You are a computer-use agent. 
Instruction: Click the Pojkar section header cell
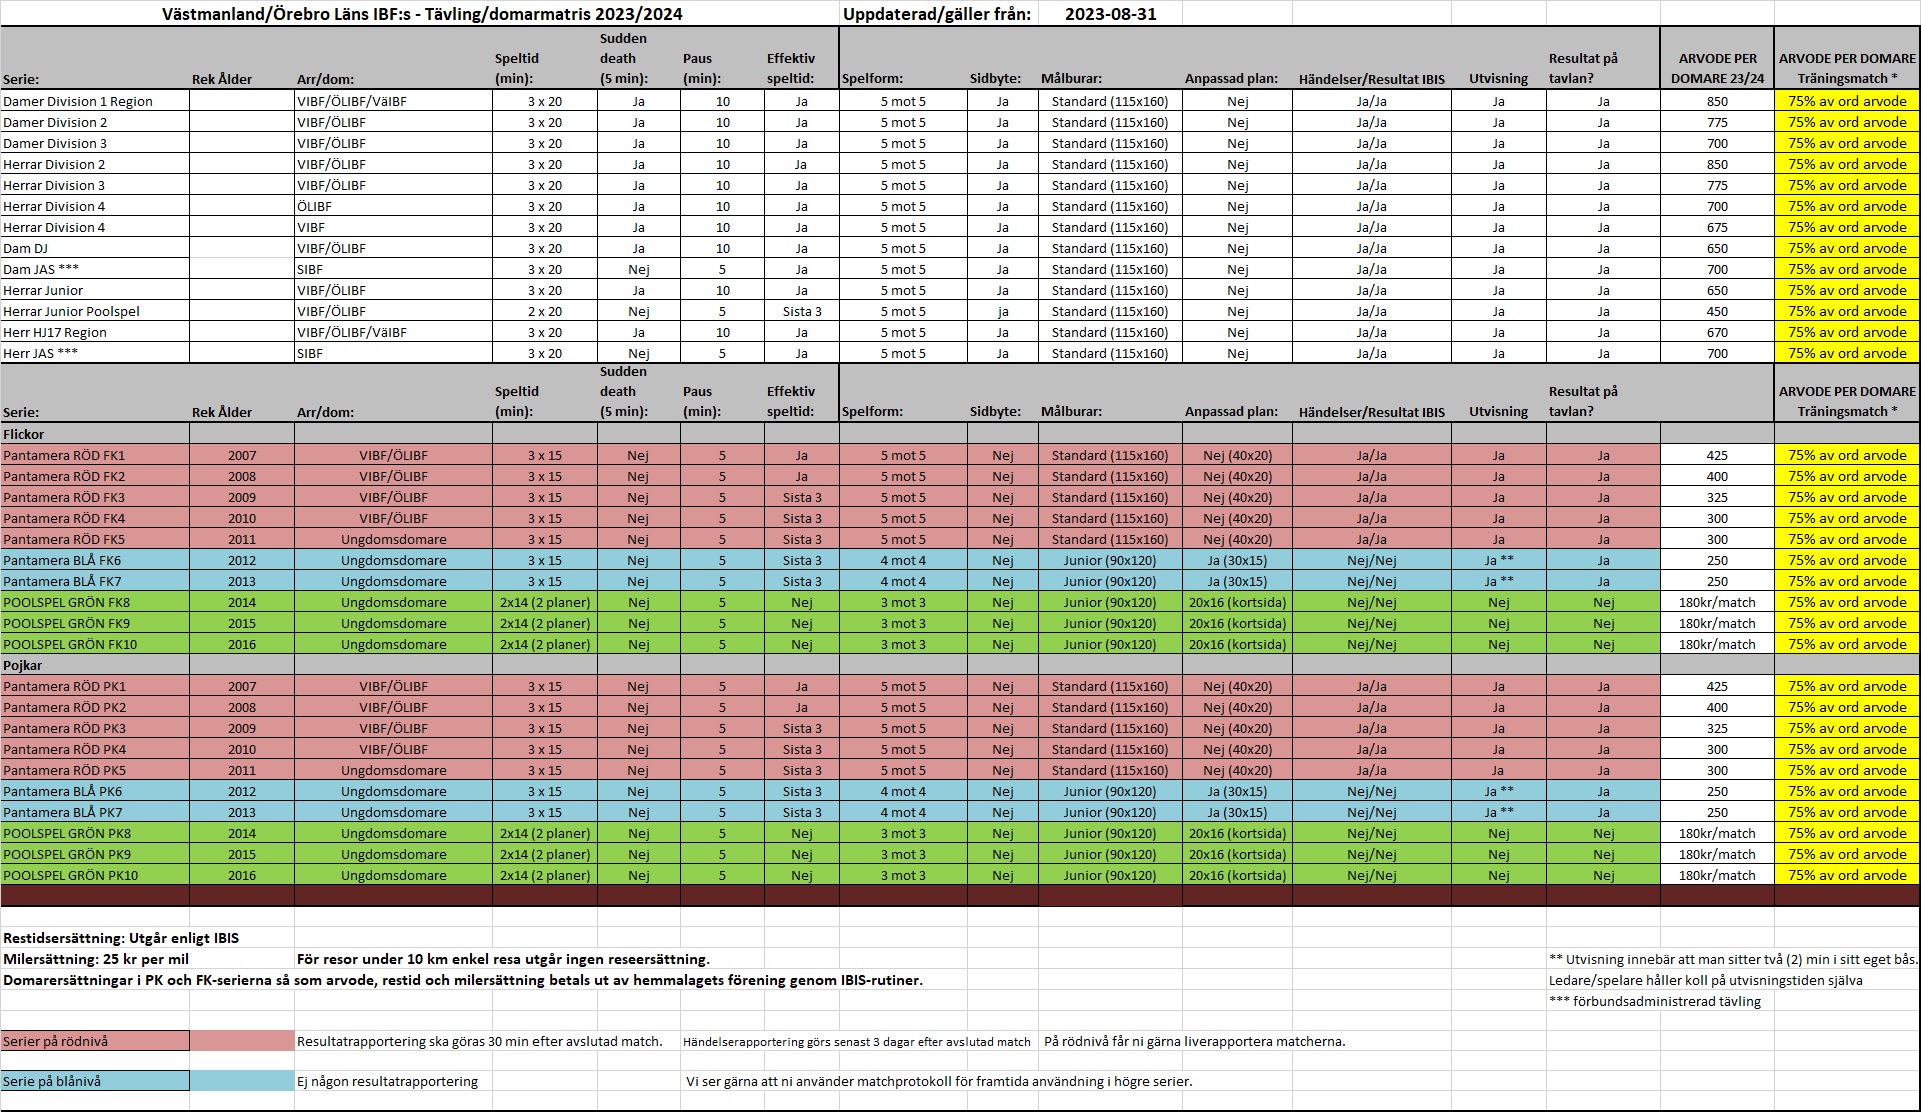coord(22,665)
